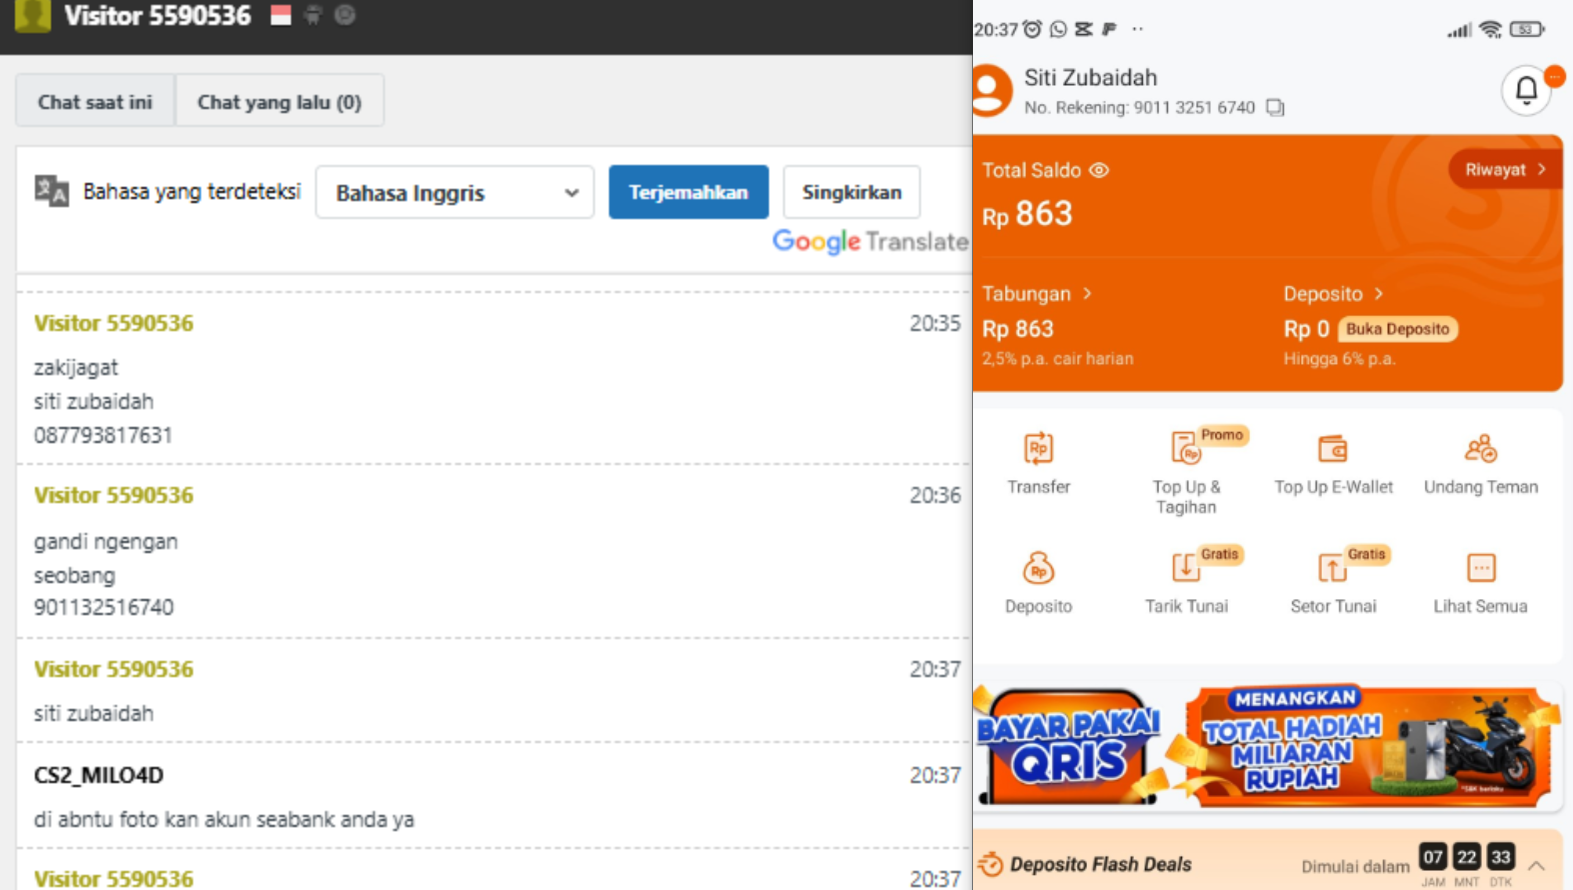Expand the Tabungan details chevron

(1087, 293)
